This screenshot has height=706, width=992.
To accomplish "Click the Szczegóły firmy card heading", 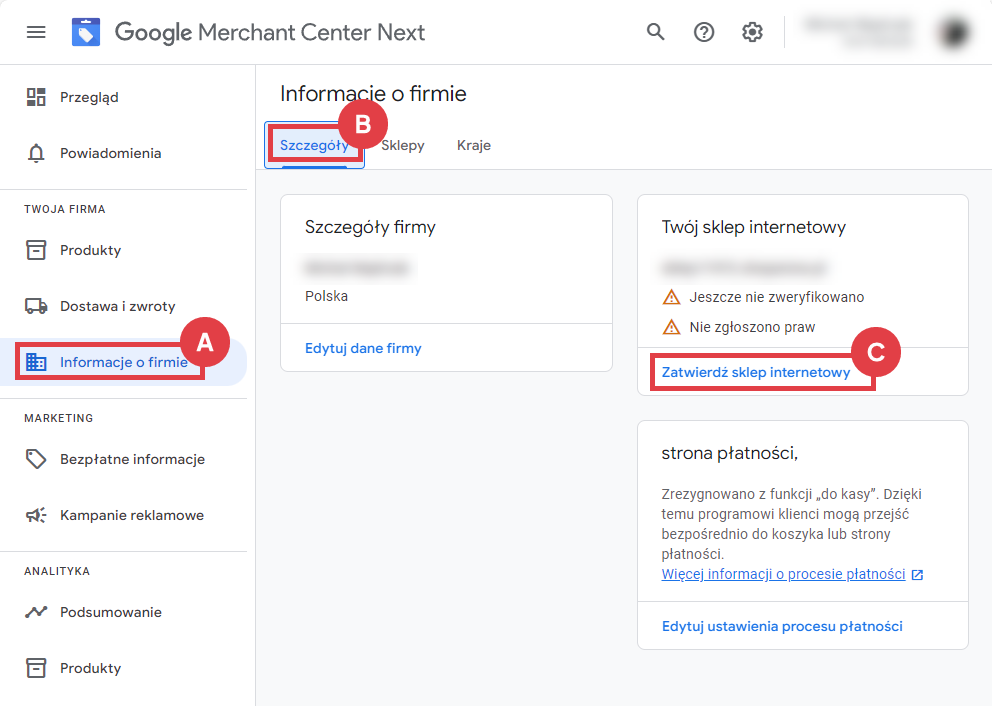I will 370,227.
